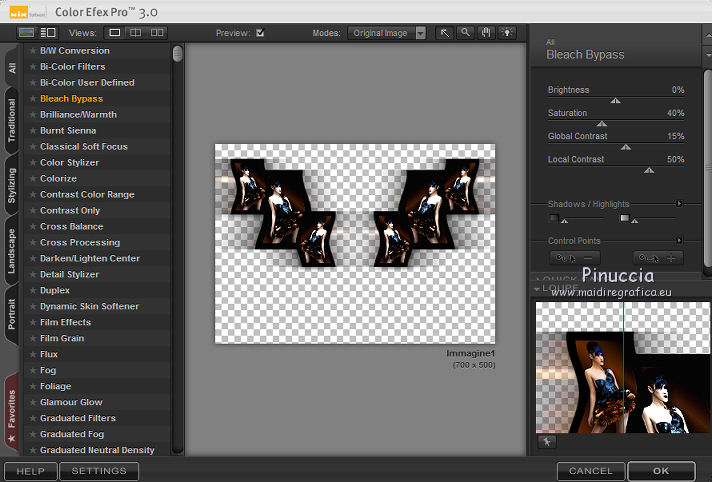Click the Highlights protection slider handle
The image size is (712, 482).
(635, 221)
